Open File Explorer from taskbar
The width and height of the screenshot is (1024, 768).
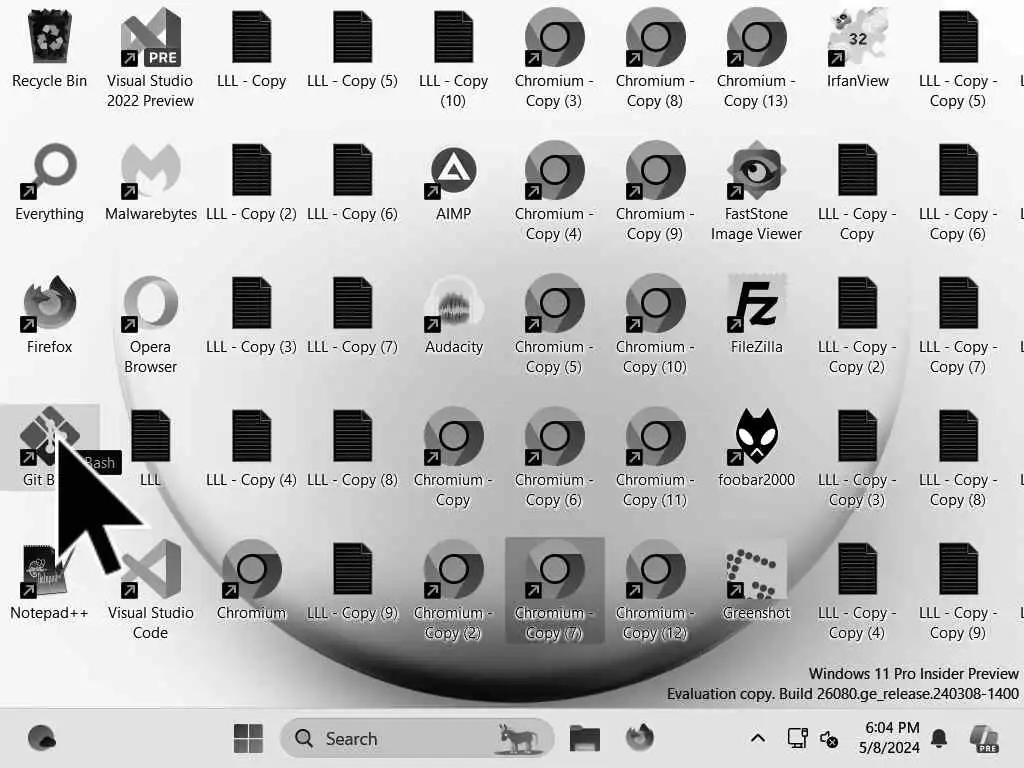[x=584, y=739]
